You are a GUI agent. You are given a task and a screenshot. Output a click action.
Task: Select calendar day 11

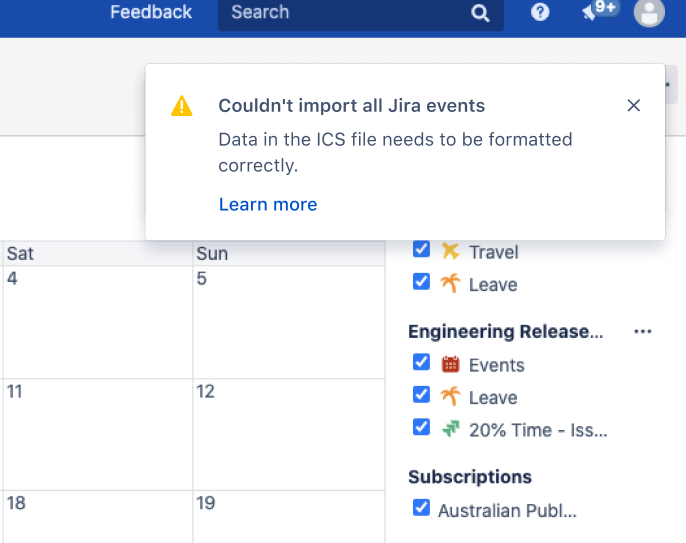click(x=98, y=434)
